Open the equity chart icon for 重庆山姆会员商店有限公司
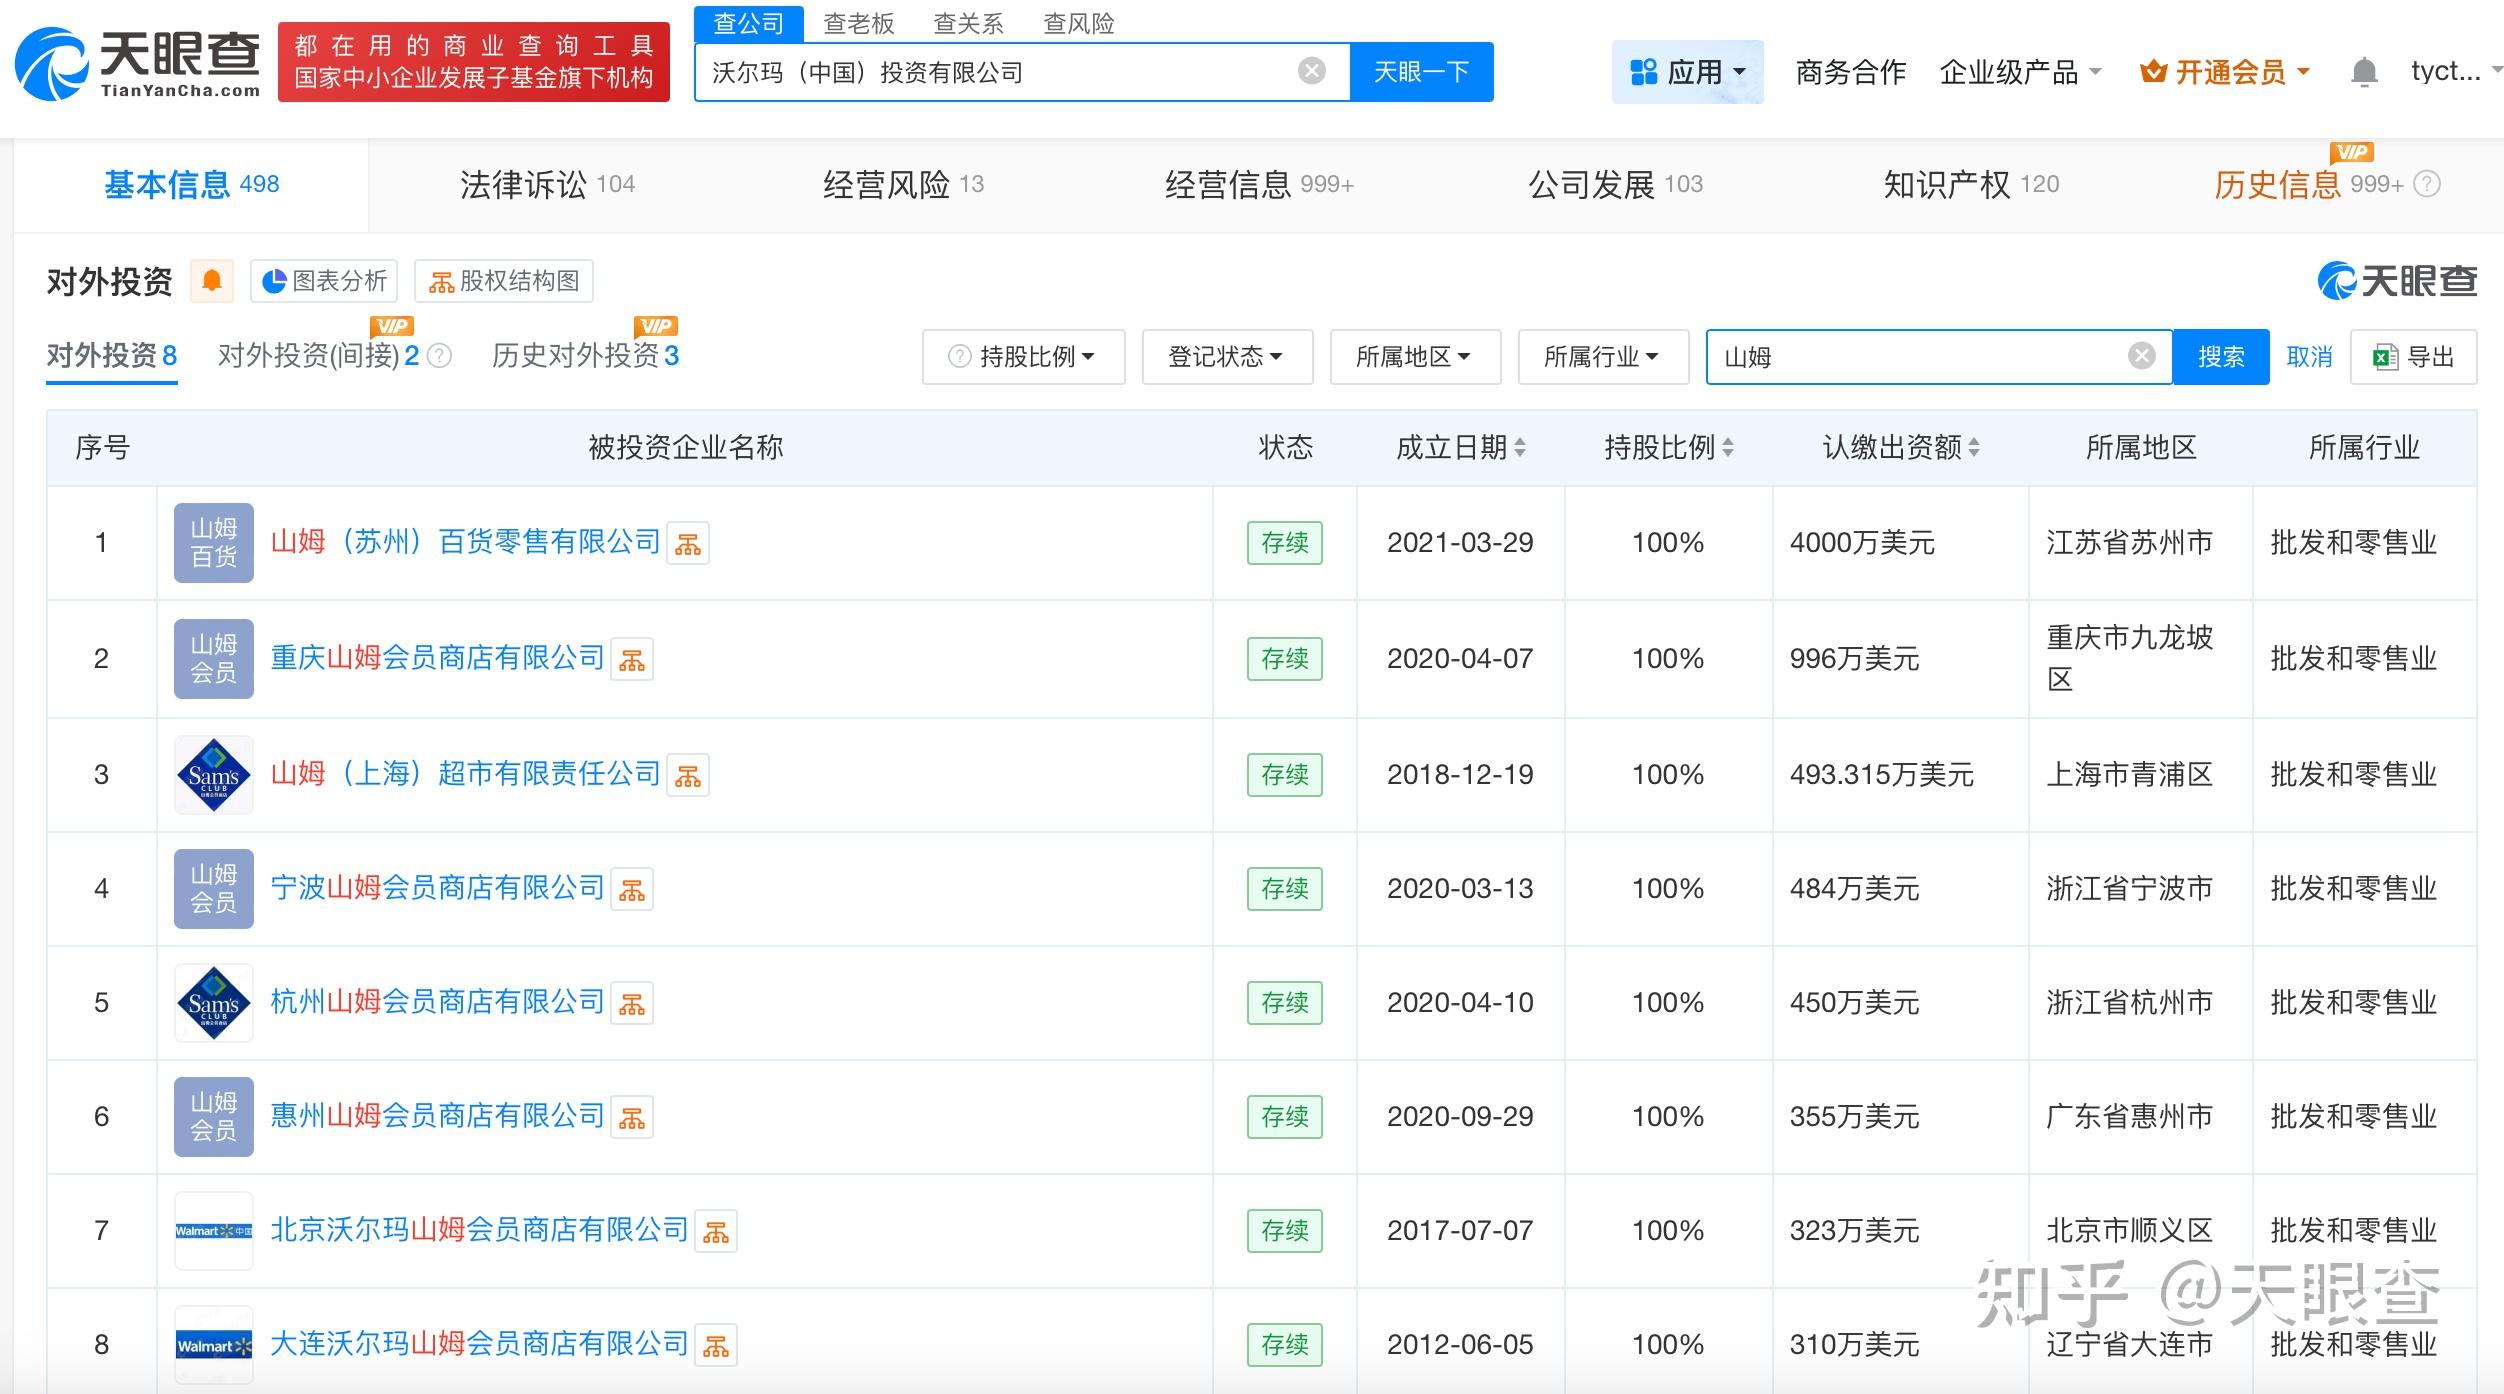2504x1394 pixels. [632, 659]
